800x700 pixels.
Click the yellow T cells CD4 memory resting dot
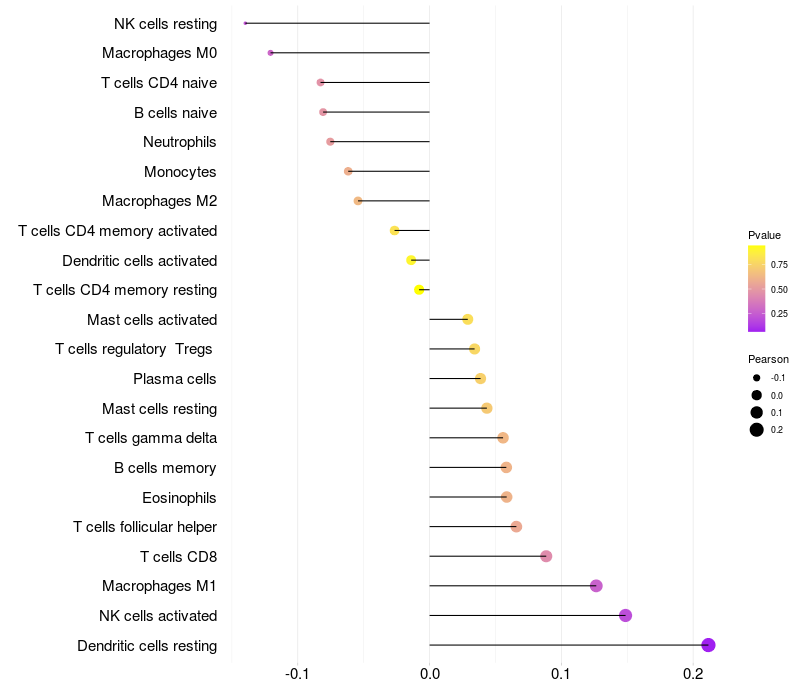coord(420,290)
